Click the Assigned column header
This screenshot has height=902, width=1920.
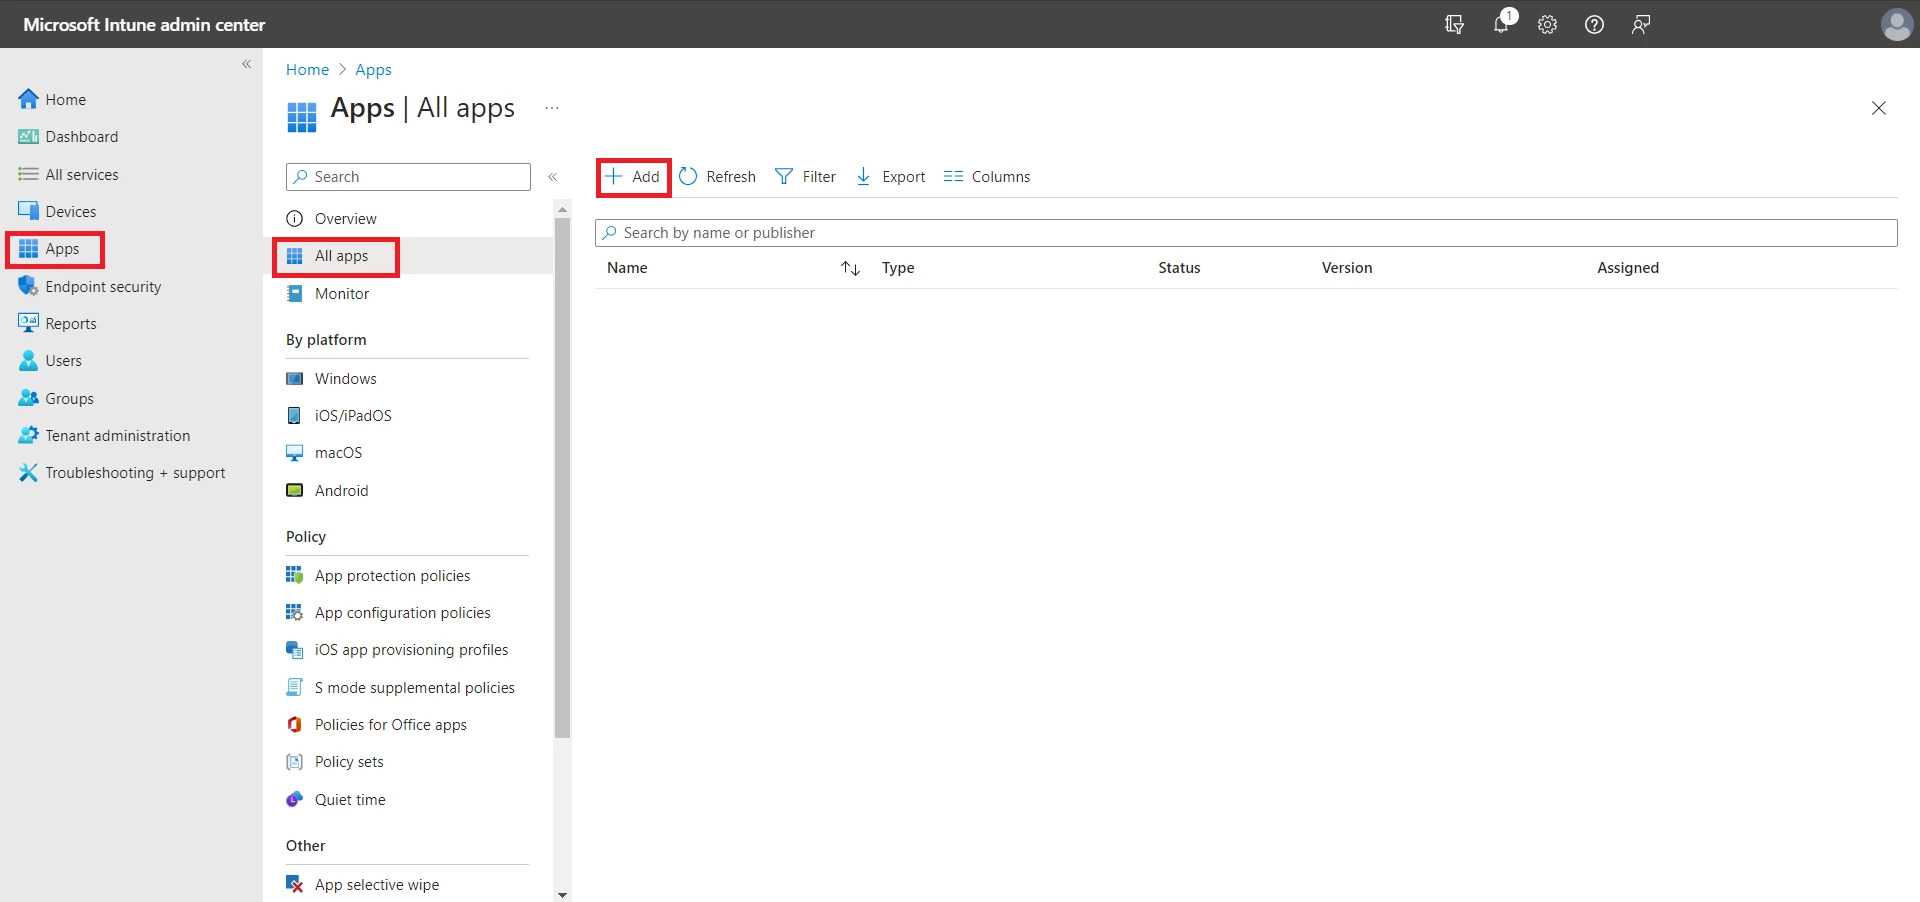click(x=1628, y=268)
